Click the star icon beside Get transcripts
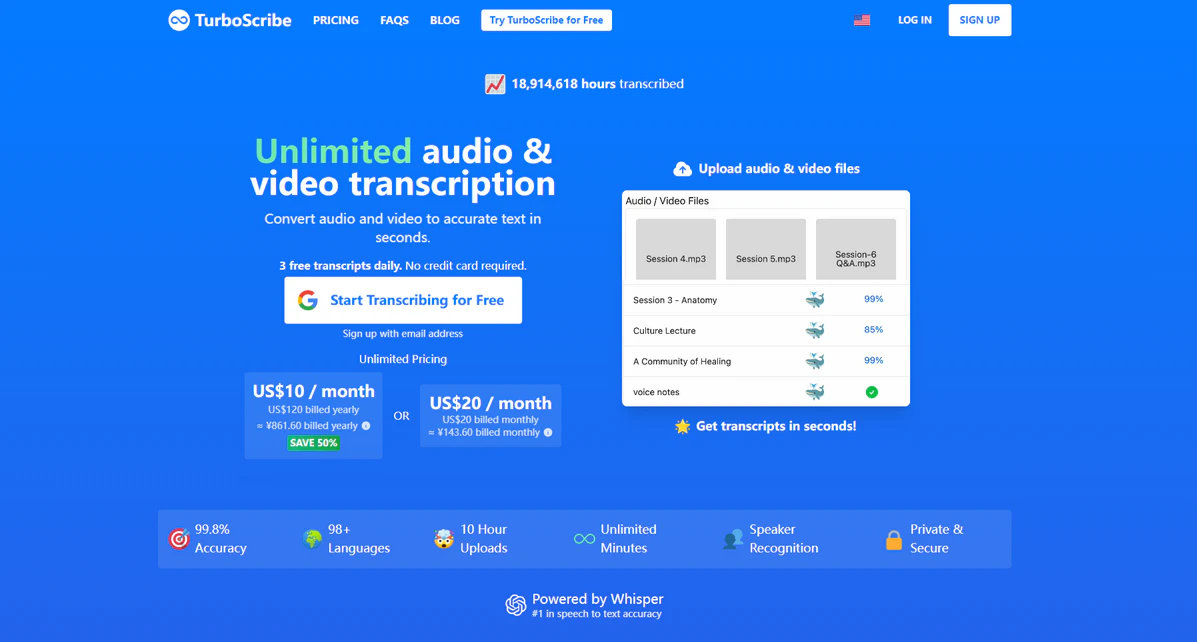The image size is (1197, 642). tap(682, 426)
